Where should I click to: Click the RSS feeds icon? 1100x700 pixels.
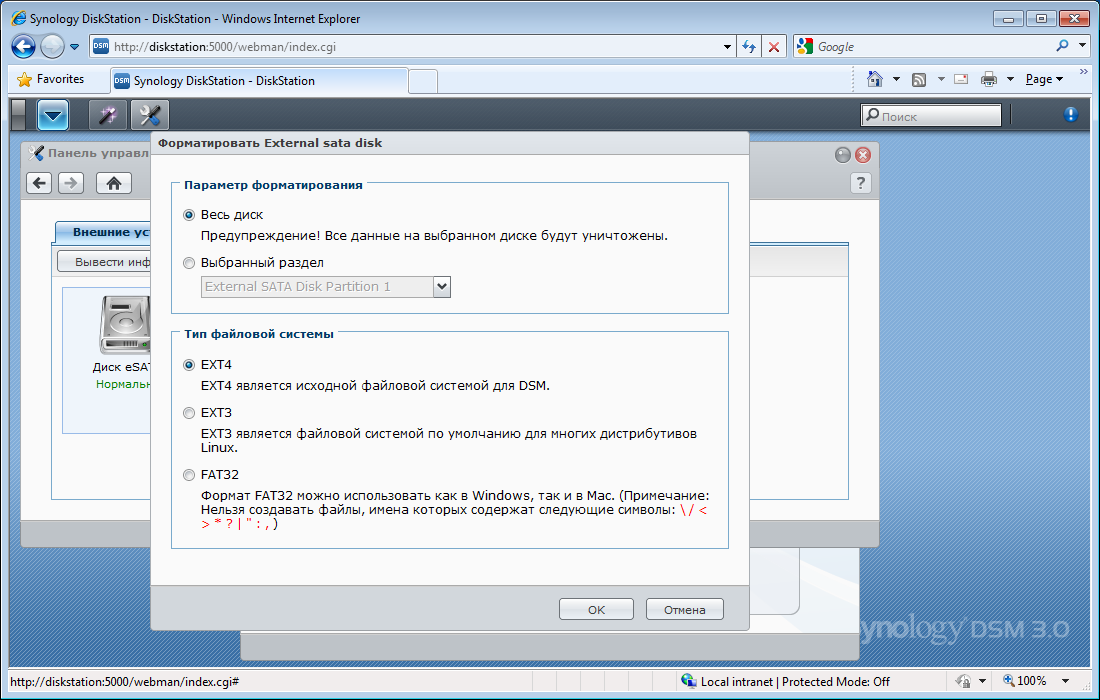(918, 79)
